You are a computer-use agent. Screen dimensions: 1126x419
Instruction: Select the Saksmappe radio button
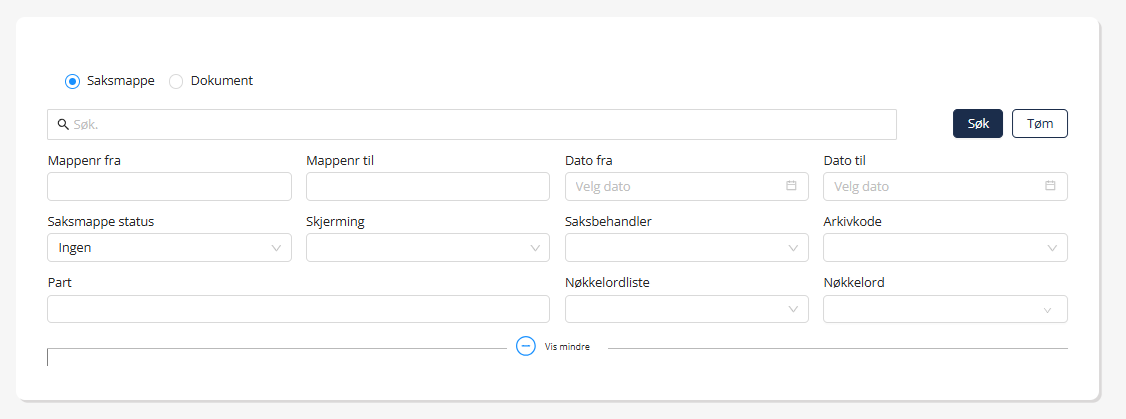(72, 81)
